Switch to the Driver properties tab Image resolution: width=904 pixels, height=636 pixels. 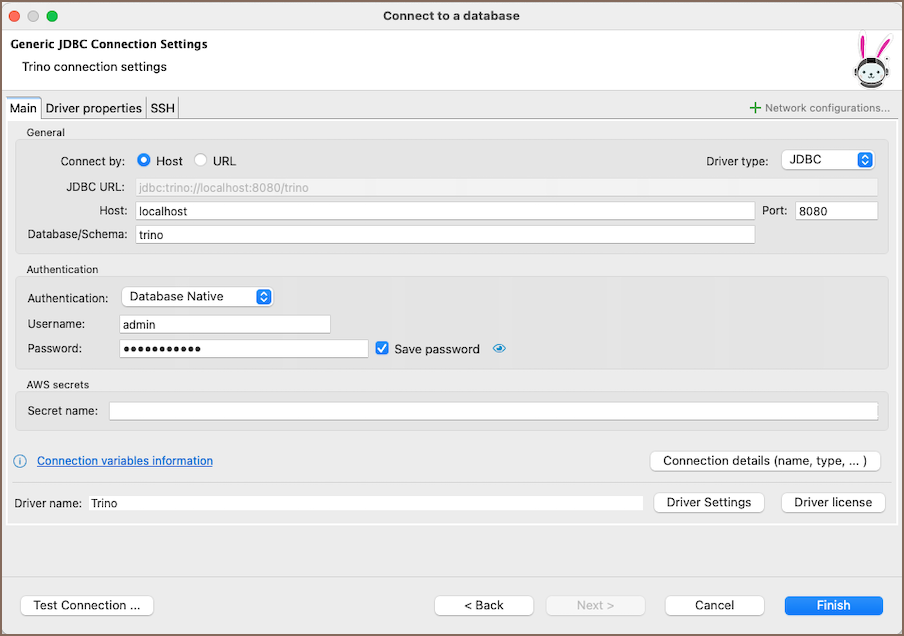tap(94, 108)
